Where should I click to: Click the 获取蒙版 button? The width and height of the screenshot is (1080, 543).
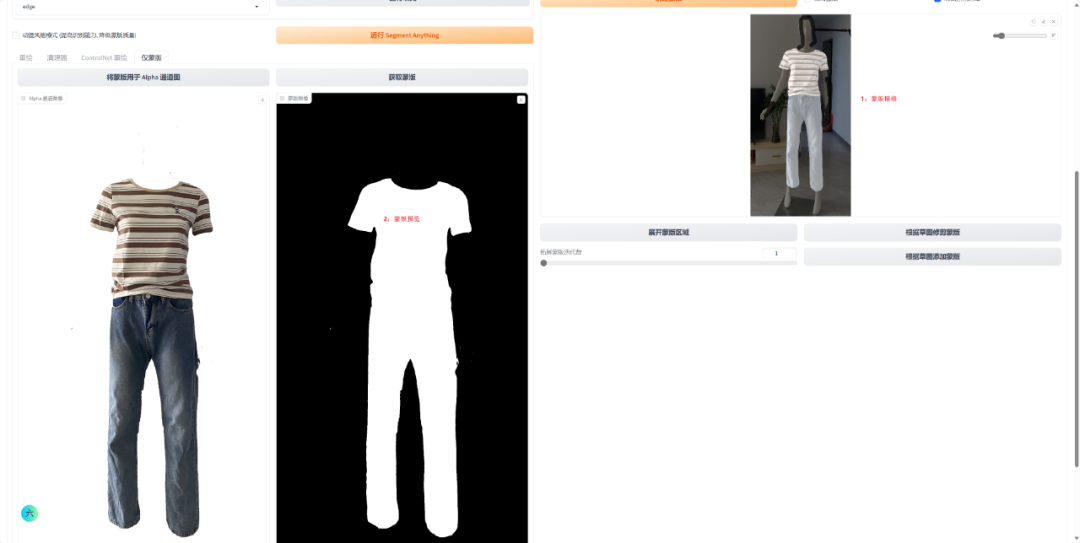point(402,77)
